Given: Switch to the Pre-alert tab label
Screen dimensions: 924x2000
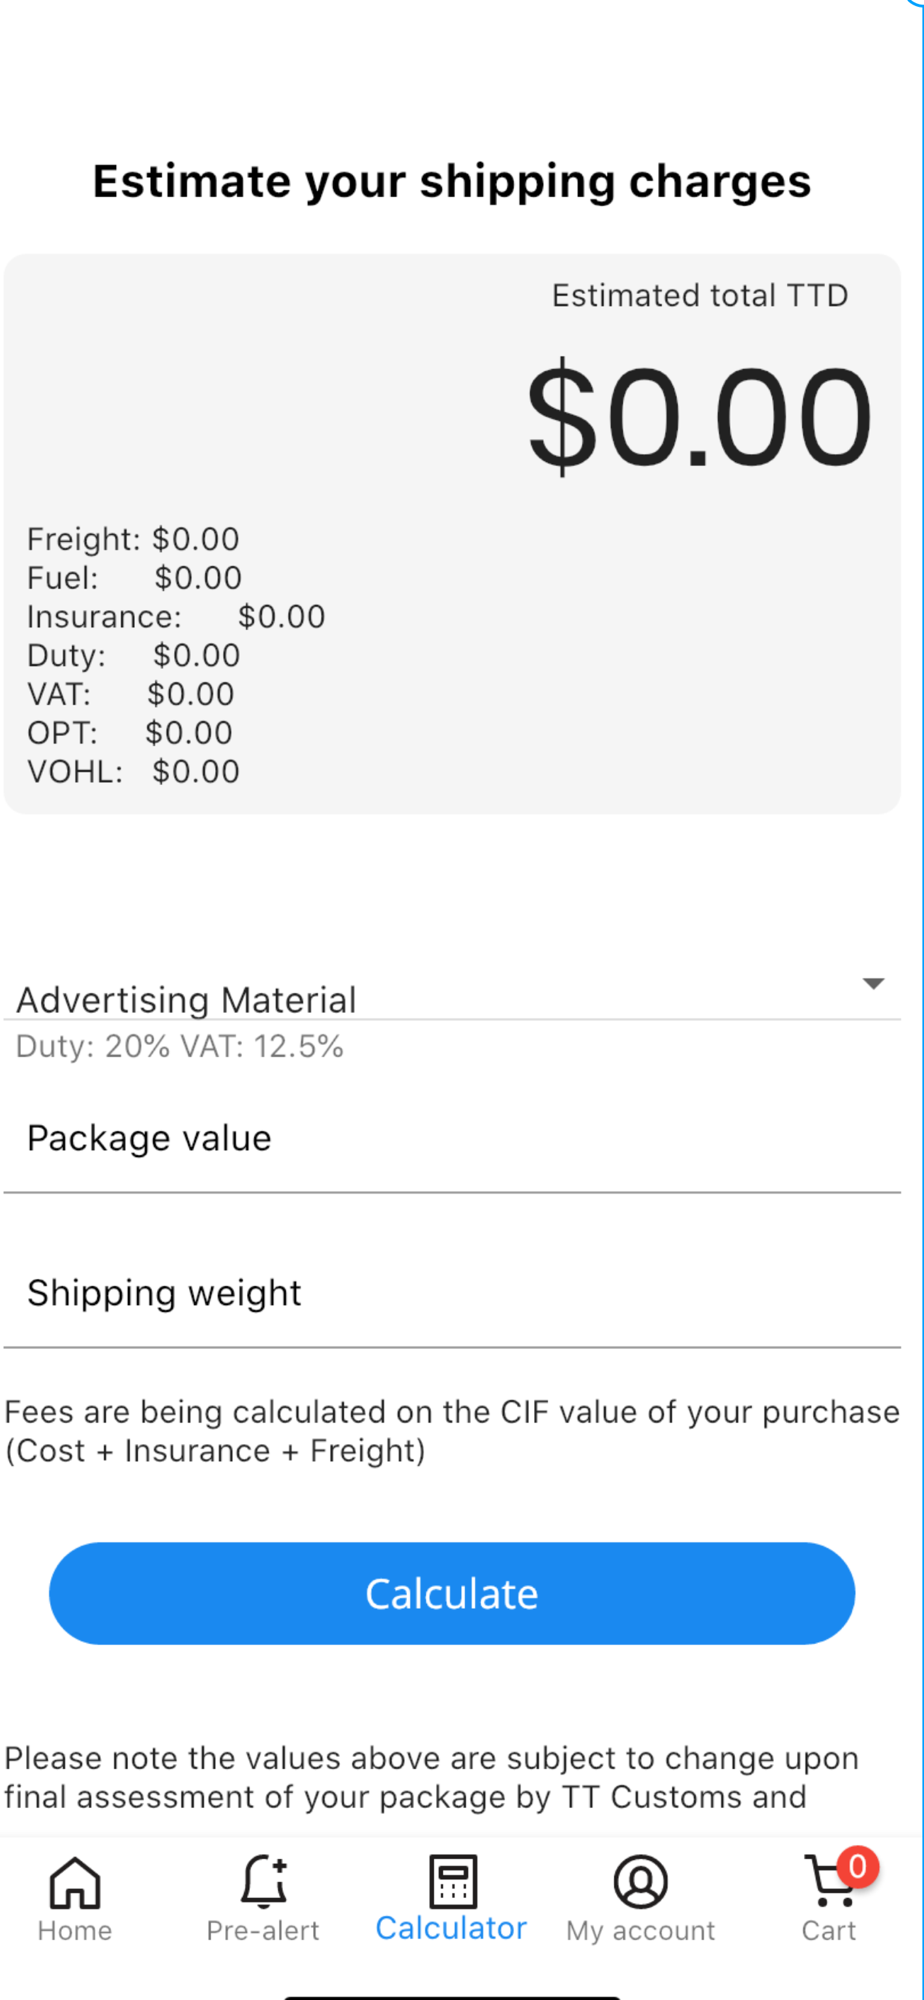Looking at the screenshot, I should pos(263,1931).
